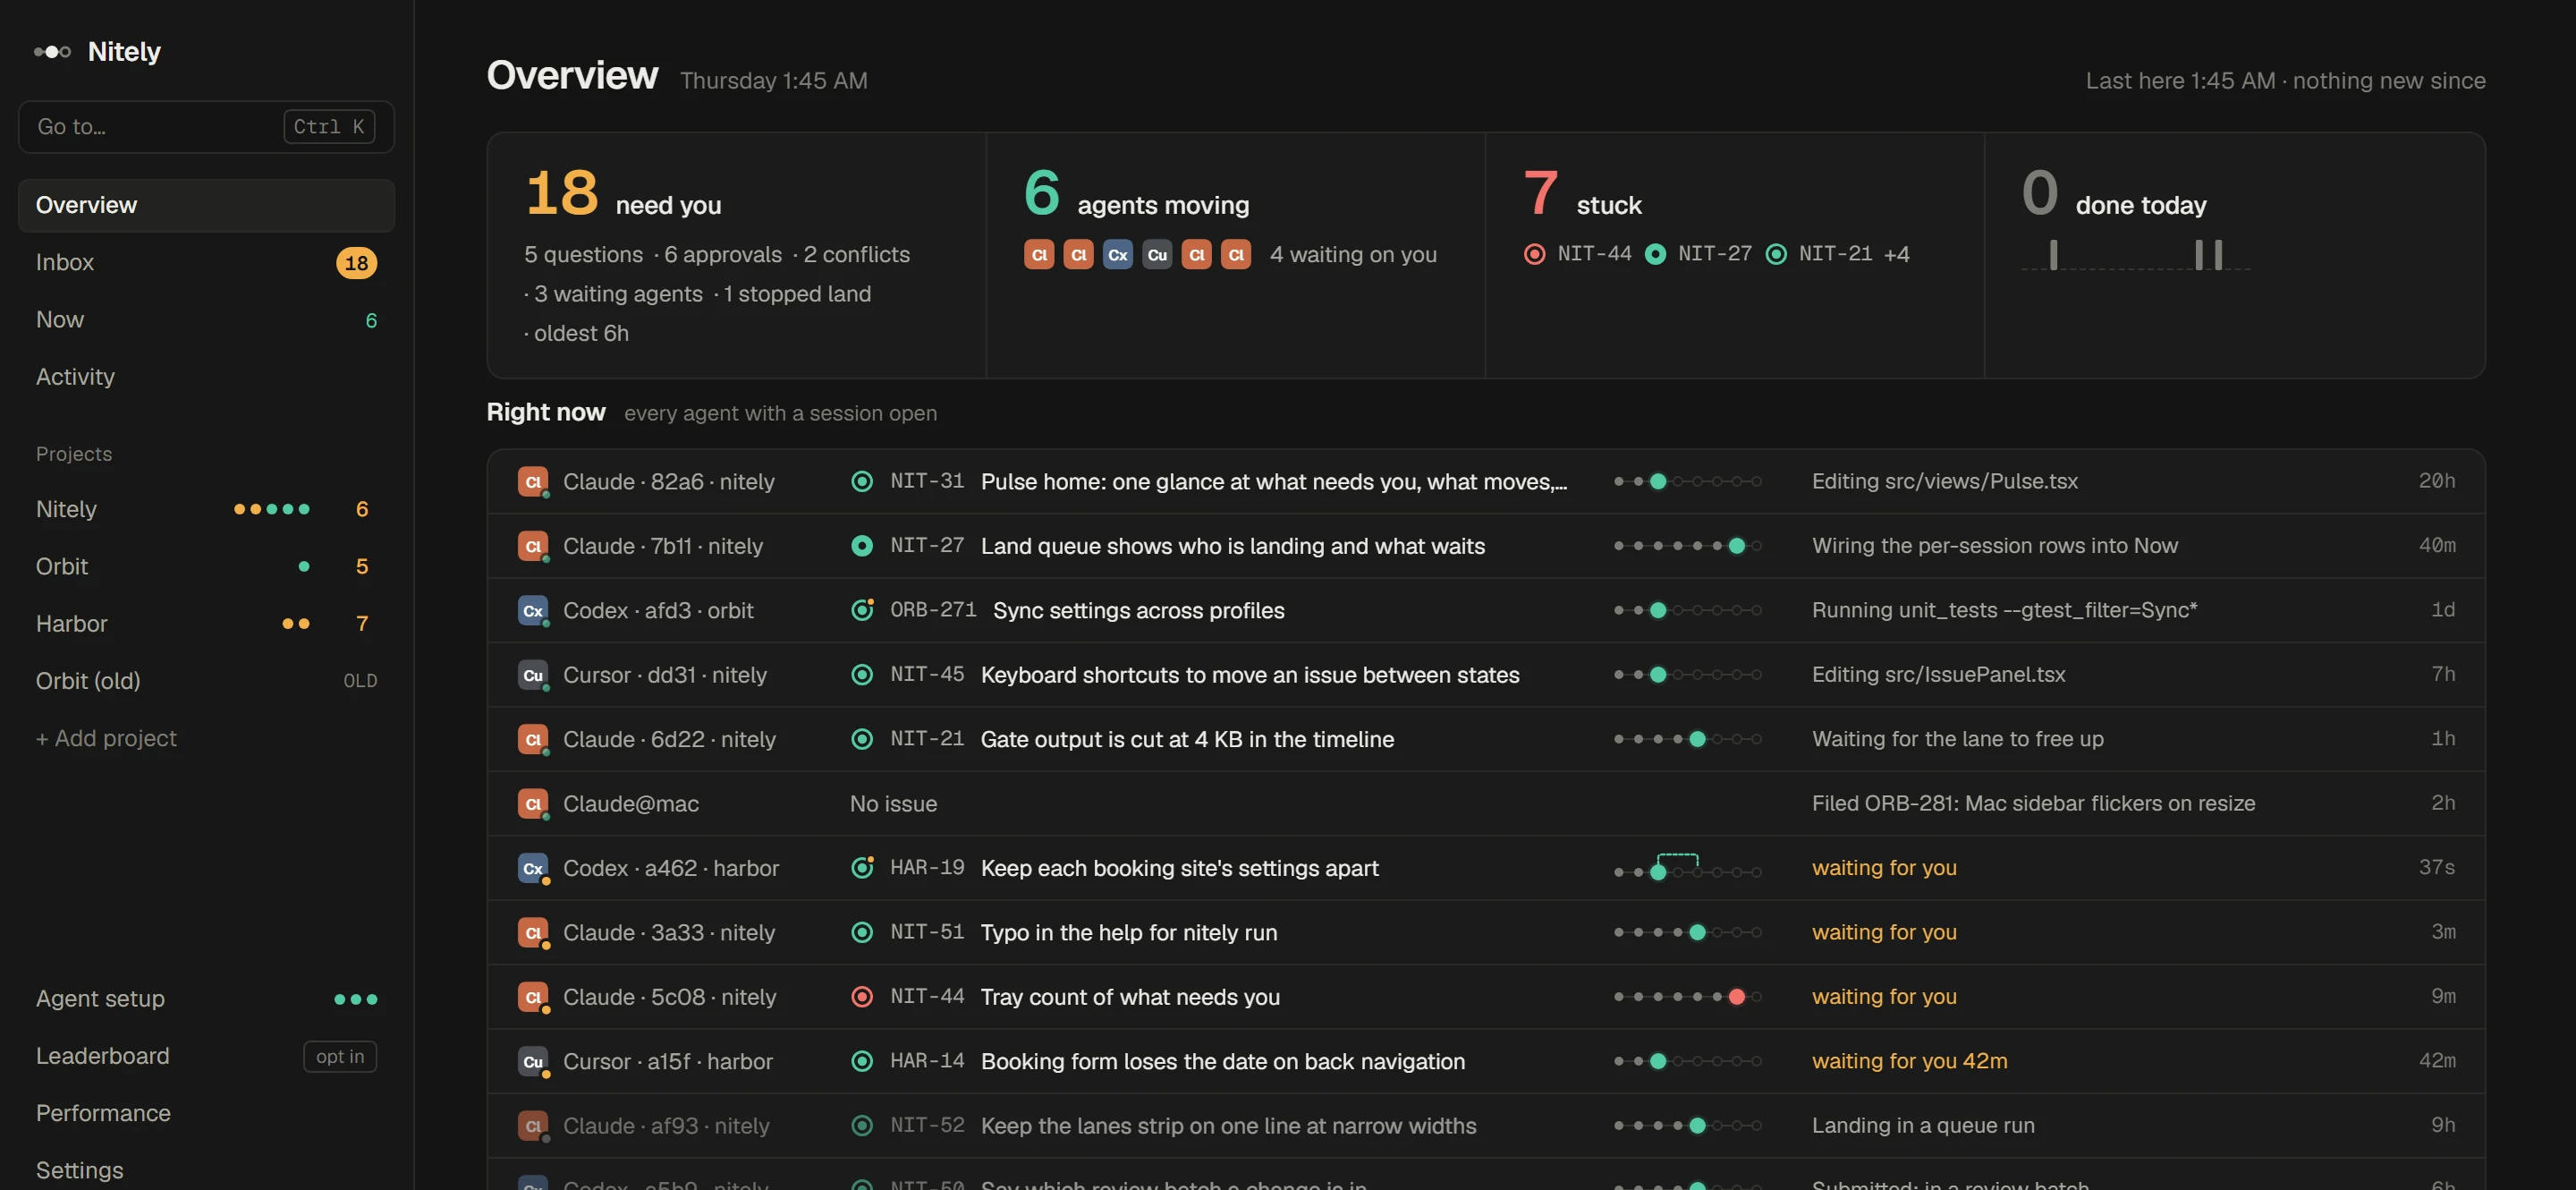Image resolution: width=2576 pixels, height=1190 pixels.
Task: Click the +4 more stuck issues
Action: 1896,254
